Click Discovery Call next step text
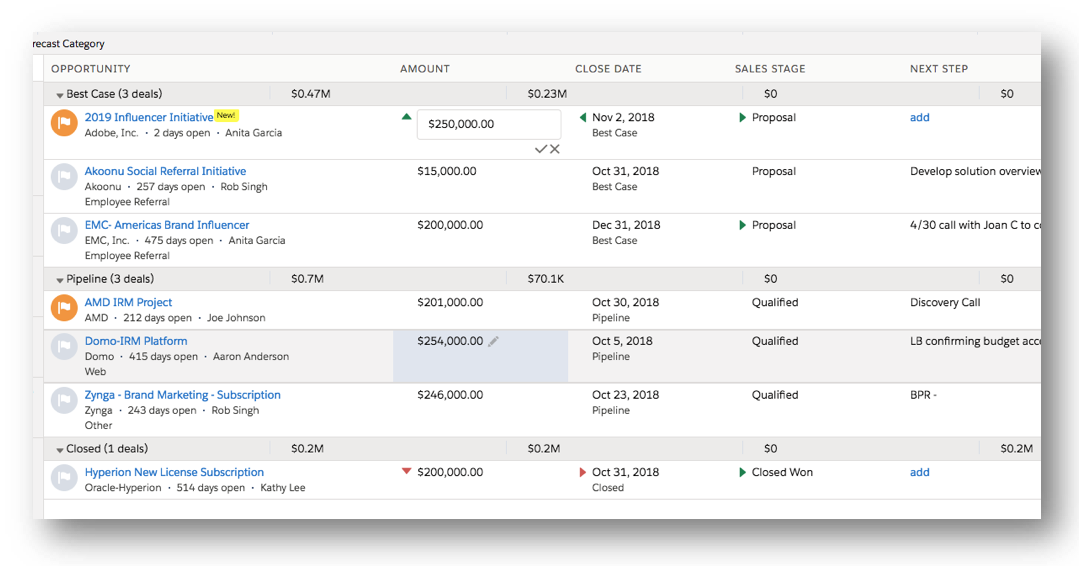 (x=945, y=302)
